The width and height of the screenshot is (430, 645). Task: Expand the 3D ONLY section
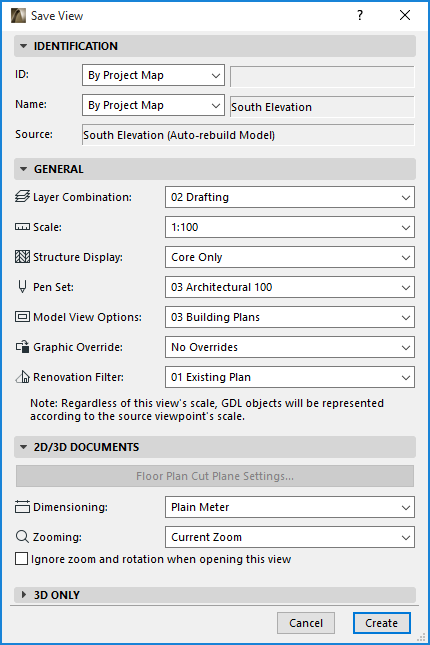coord(215,595)
